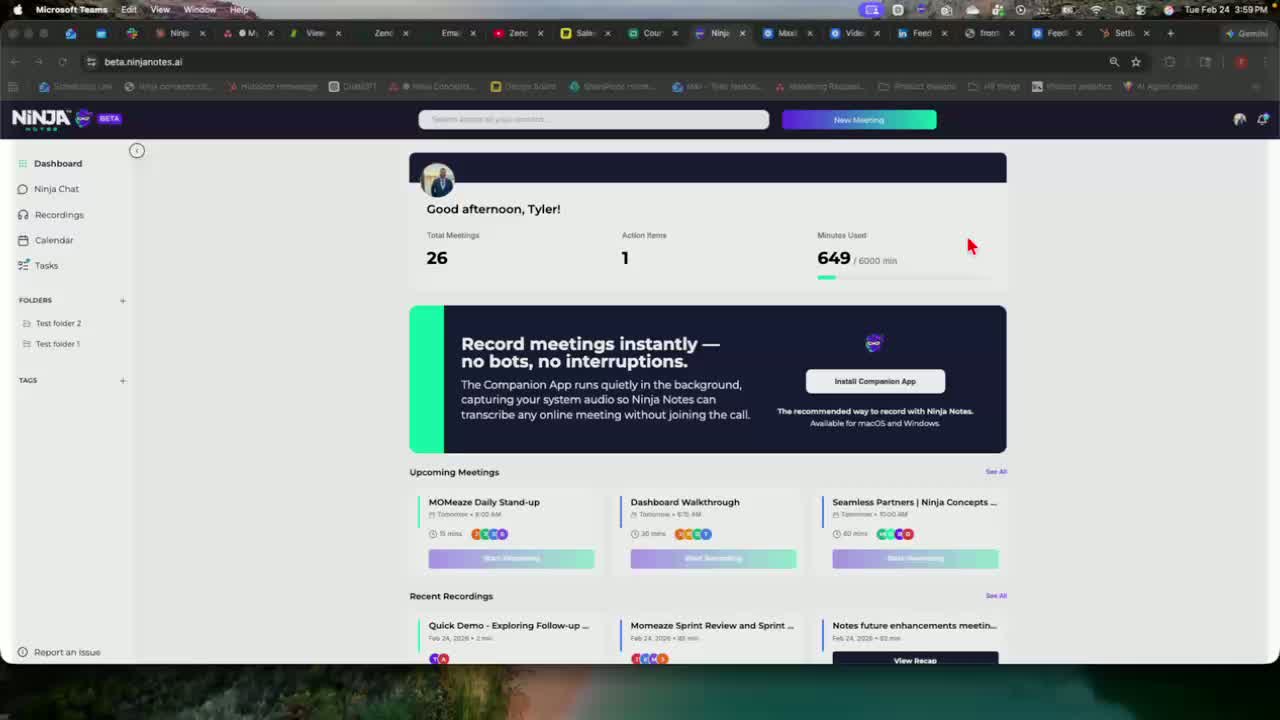Open Notes future enhancements meeting recording

click(915, 626)
